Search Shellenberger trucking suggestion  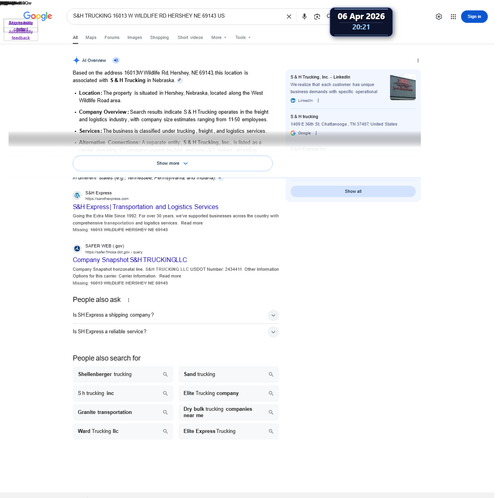[x=123, y=374]
